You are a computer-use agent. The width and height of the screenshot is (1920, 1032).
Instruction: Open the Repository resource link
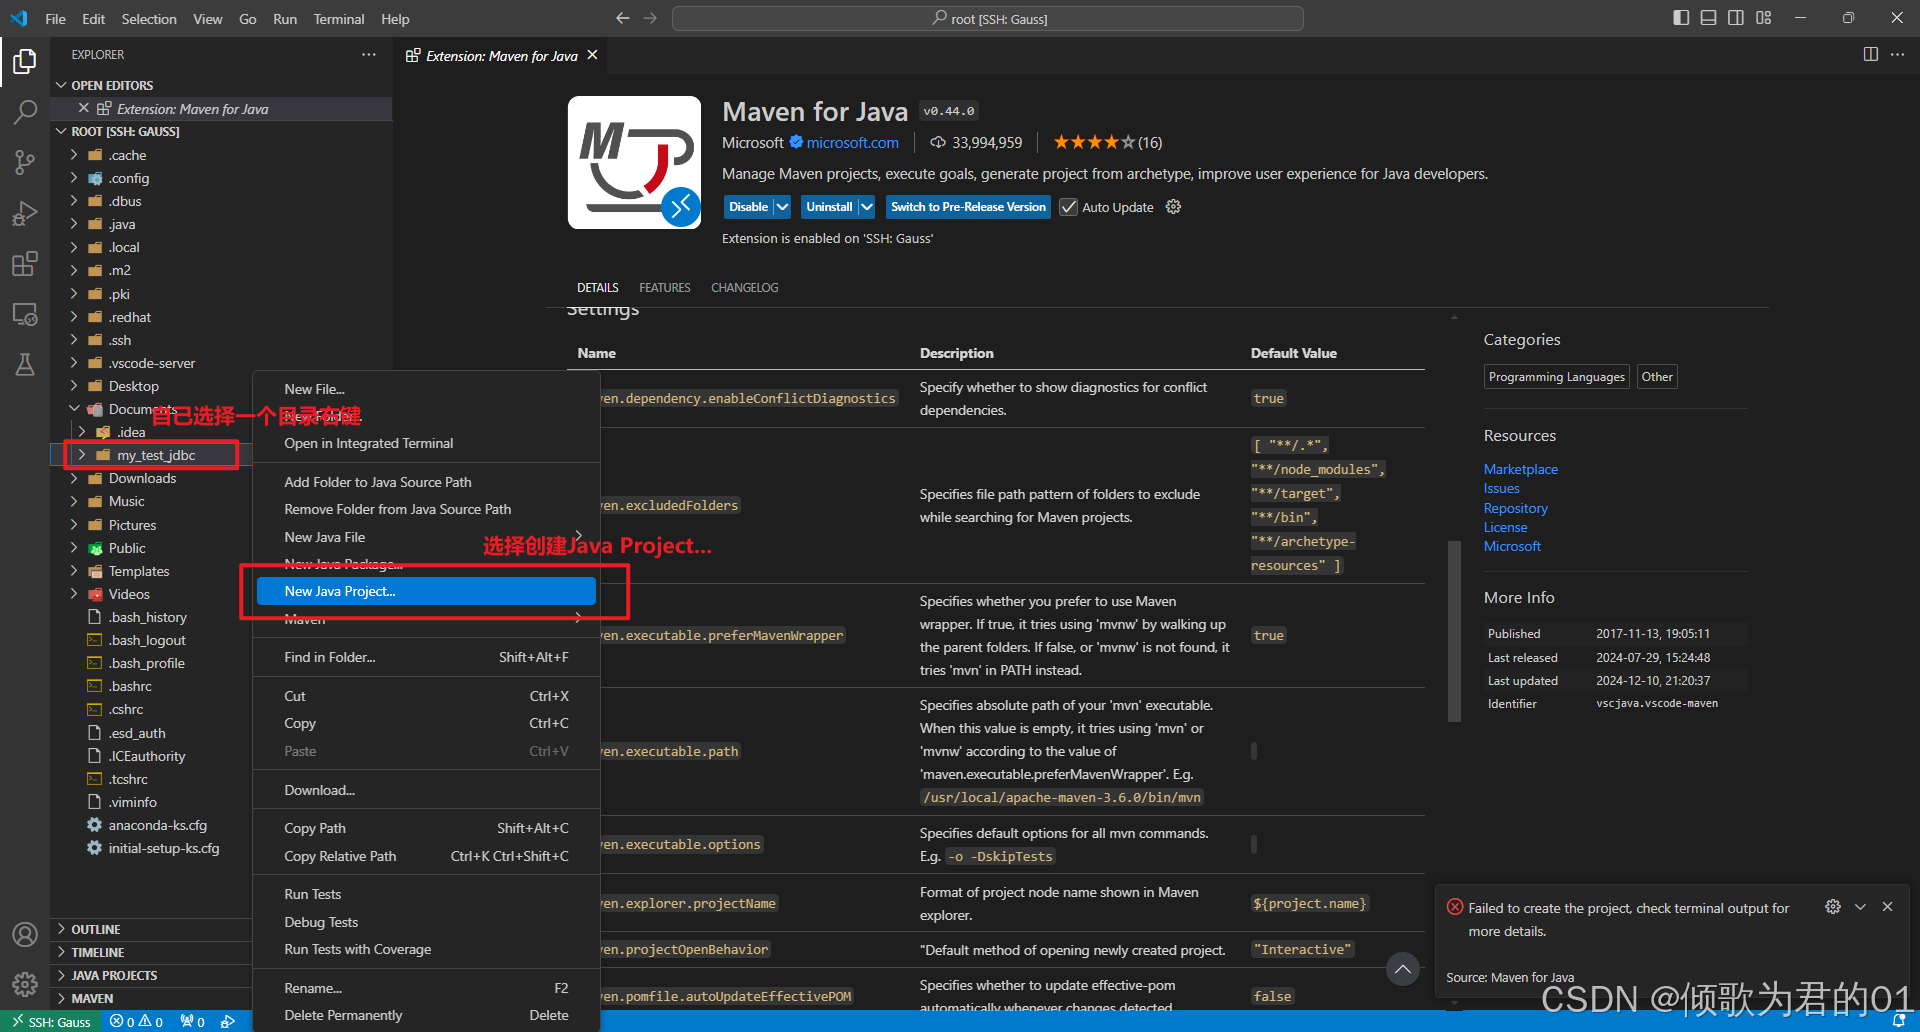click(x=1515, y=508)
